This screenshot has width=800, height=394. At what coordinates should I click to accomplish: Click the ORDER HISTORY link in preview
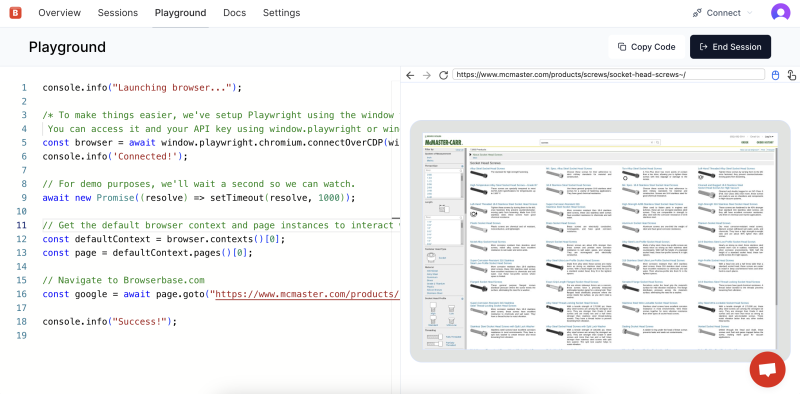coord(765,142)
